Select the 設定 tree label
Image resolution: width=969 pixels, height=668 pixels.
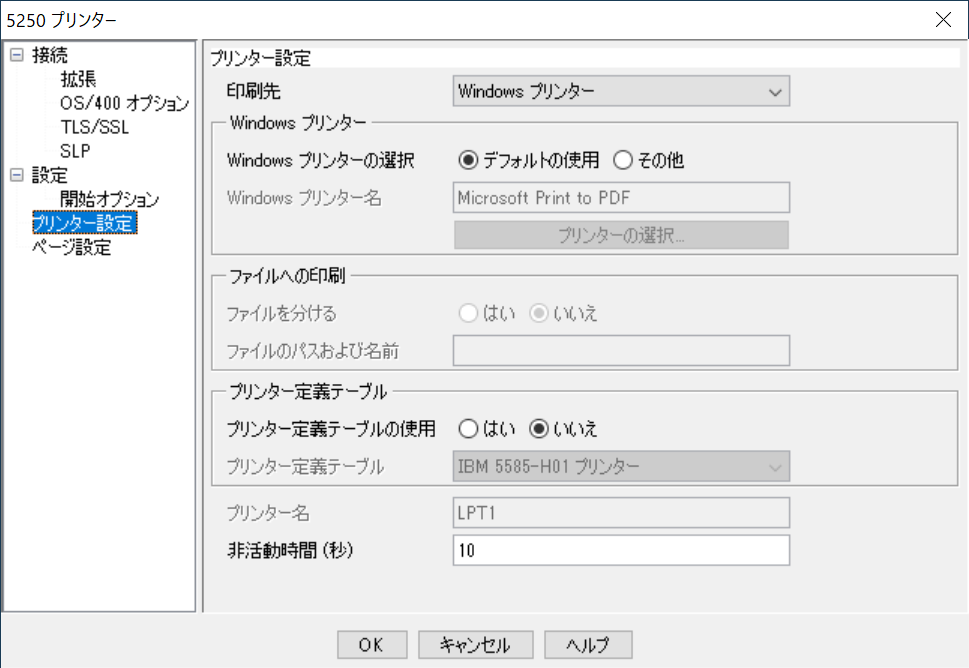pyautogui.click(x=49, y=175)
